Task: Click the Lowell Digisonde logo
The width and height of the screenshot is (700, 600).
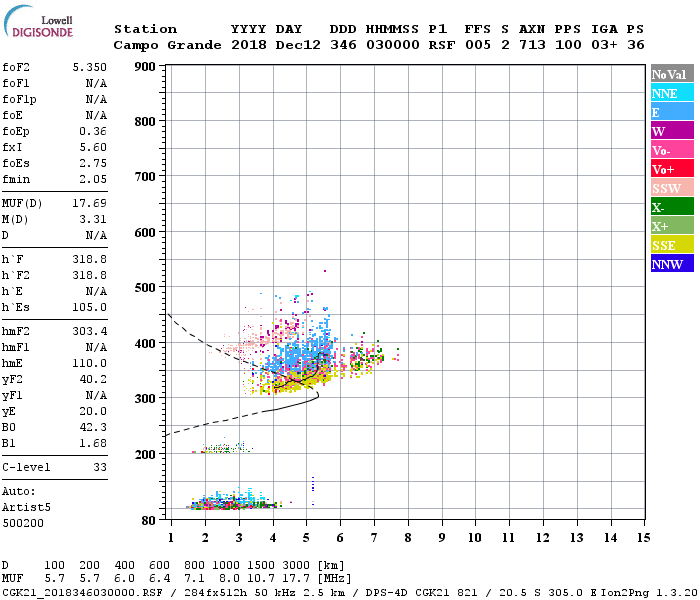Action: click(x=38, y=22)
